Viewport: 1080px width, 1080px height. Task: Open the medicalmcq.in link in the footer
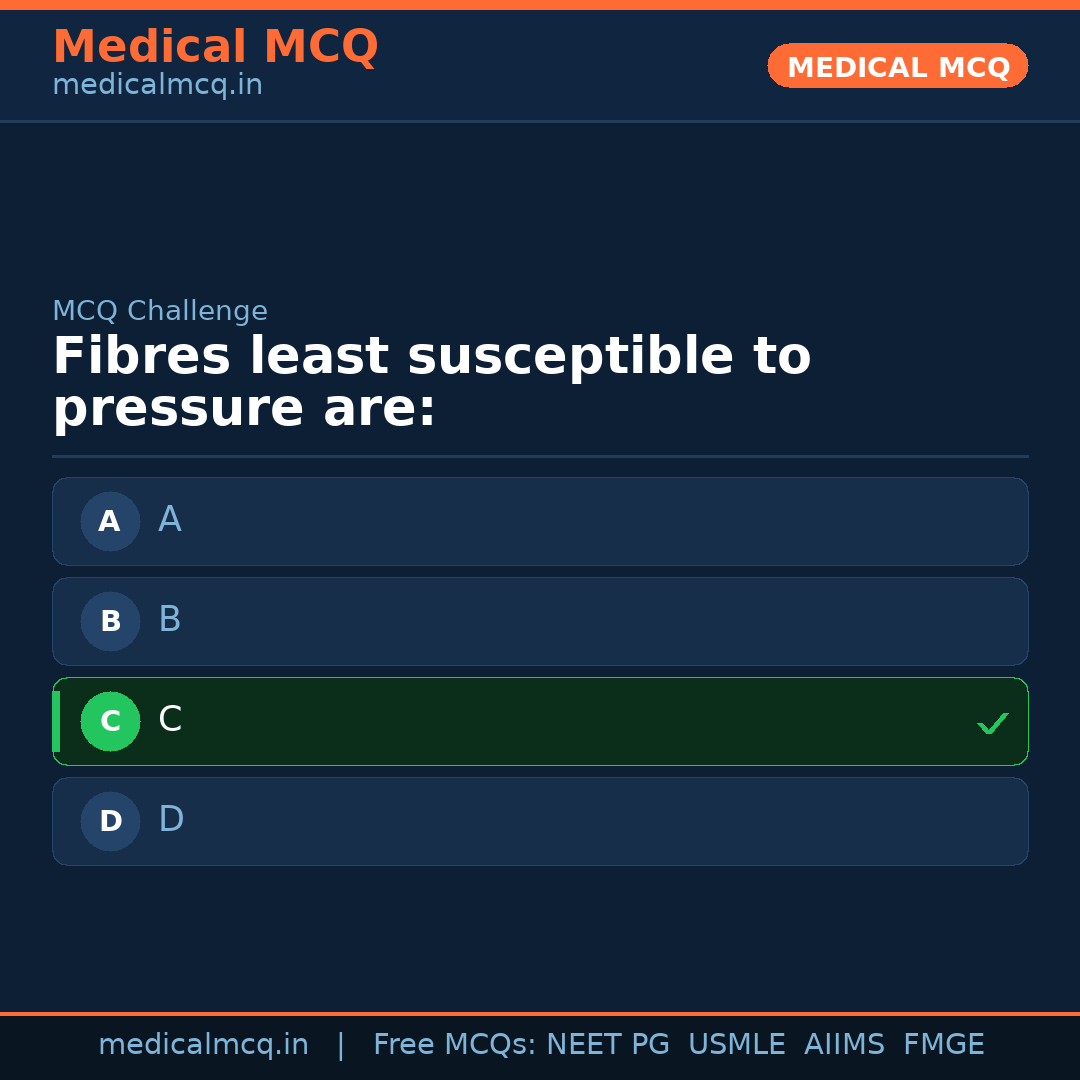coord(203,1045)
